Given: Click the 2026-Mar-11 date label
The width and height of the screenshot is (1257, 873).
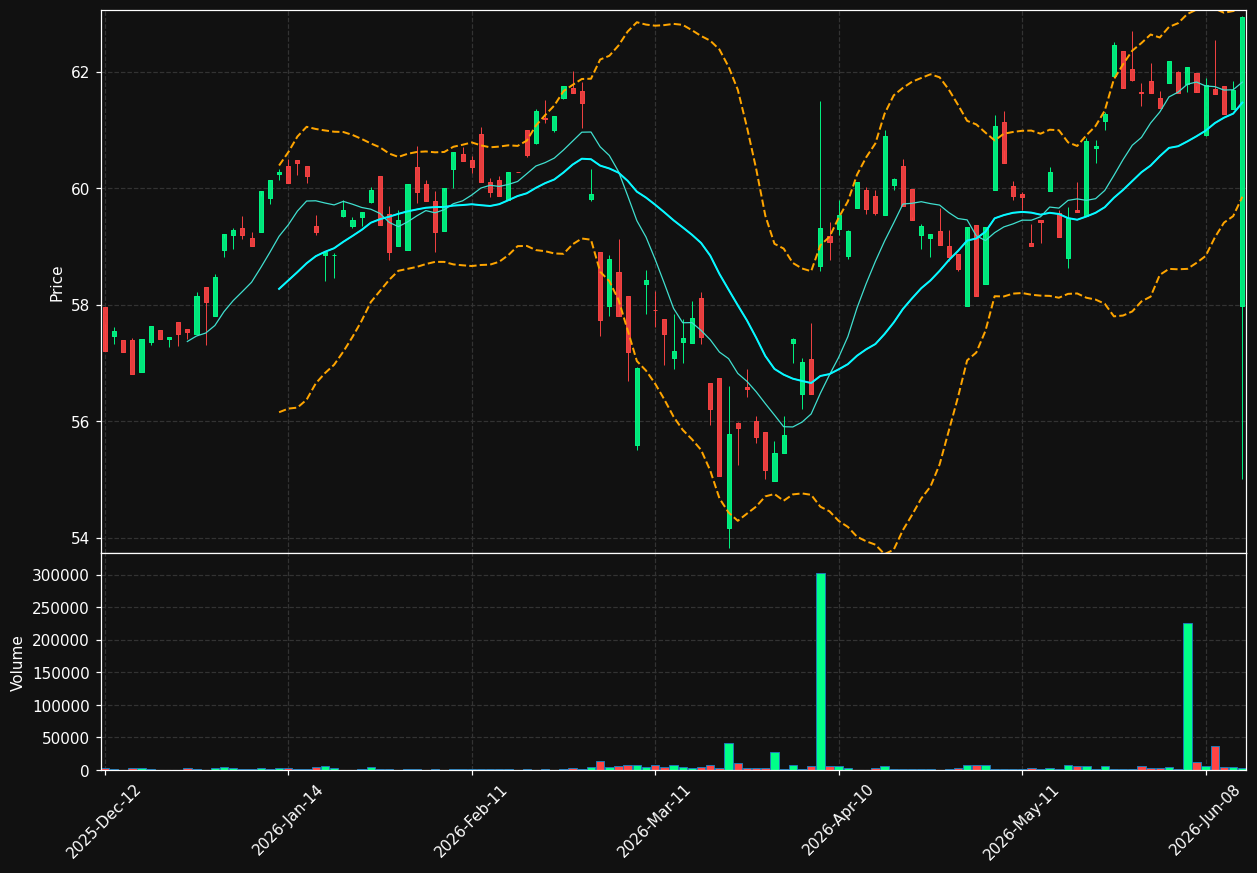Looking at the screenshot, I should [654, 821].
